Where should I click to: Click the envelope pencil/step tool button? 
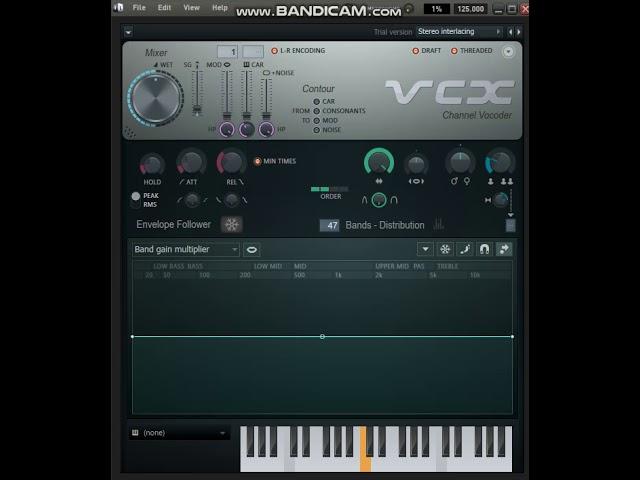pyautogui.click(x=464, y=249)
